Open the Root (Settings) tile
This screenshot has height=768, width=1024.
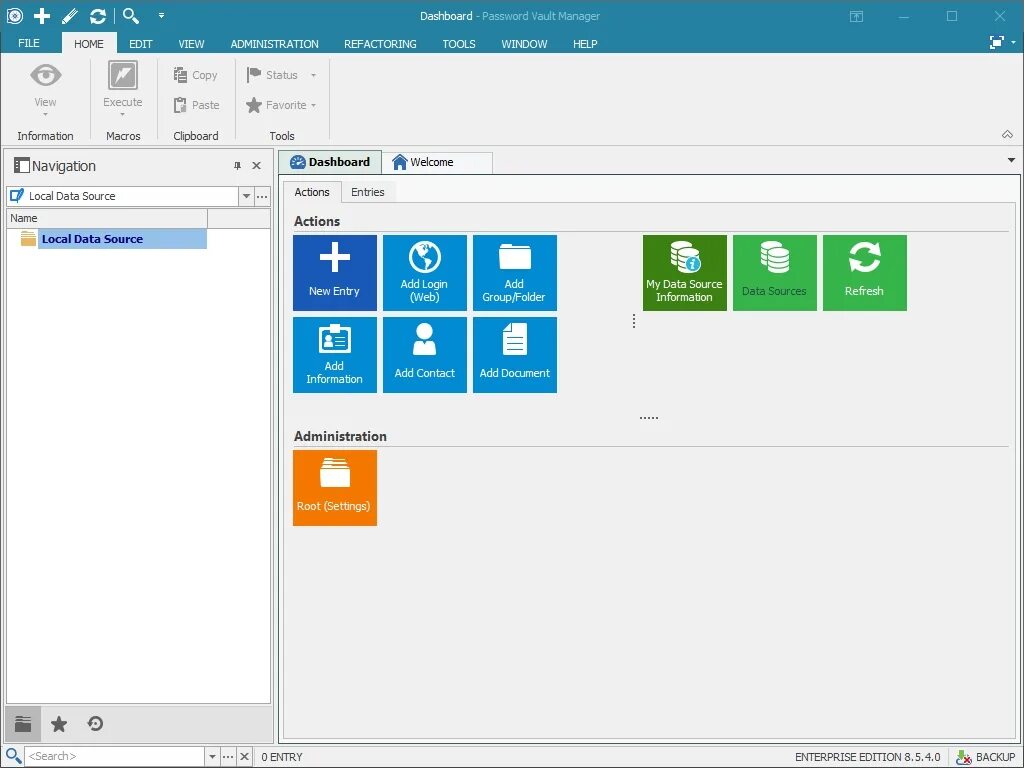334,488
